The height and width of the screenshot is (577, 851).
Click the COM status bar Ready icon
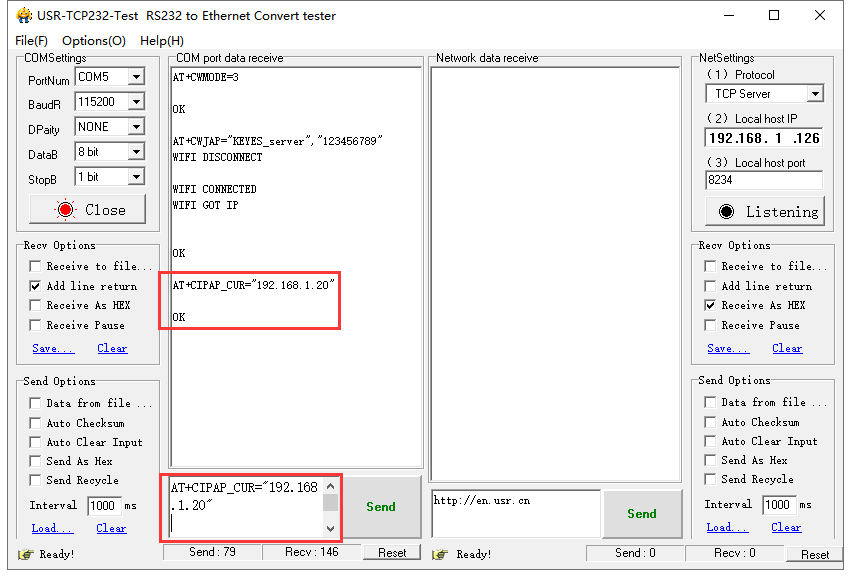26,554
